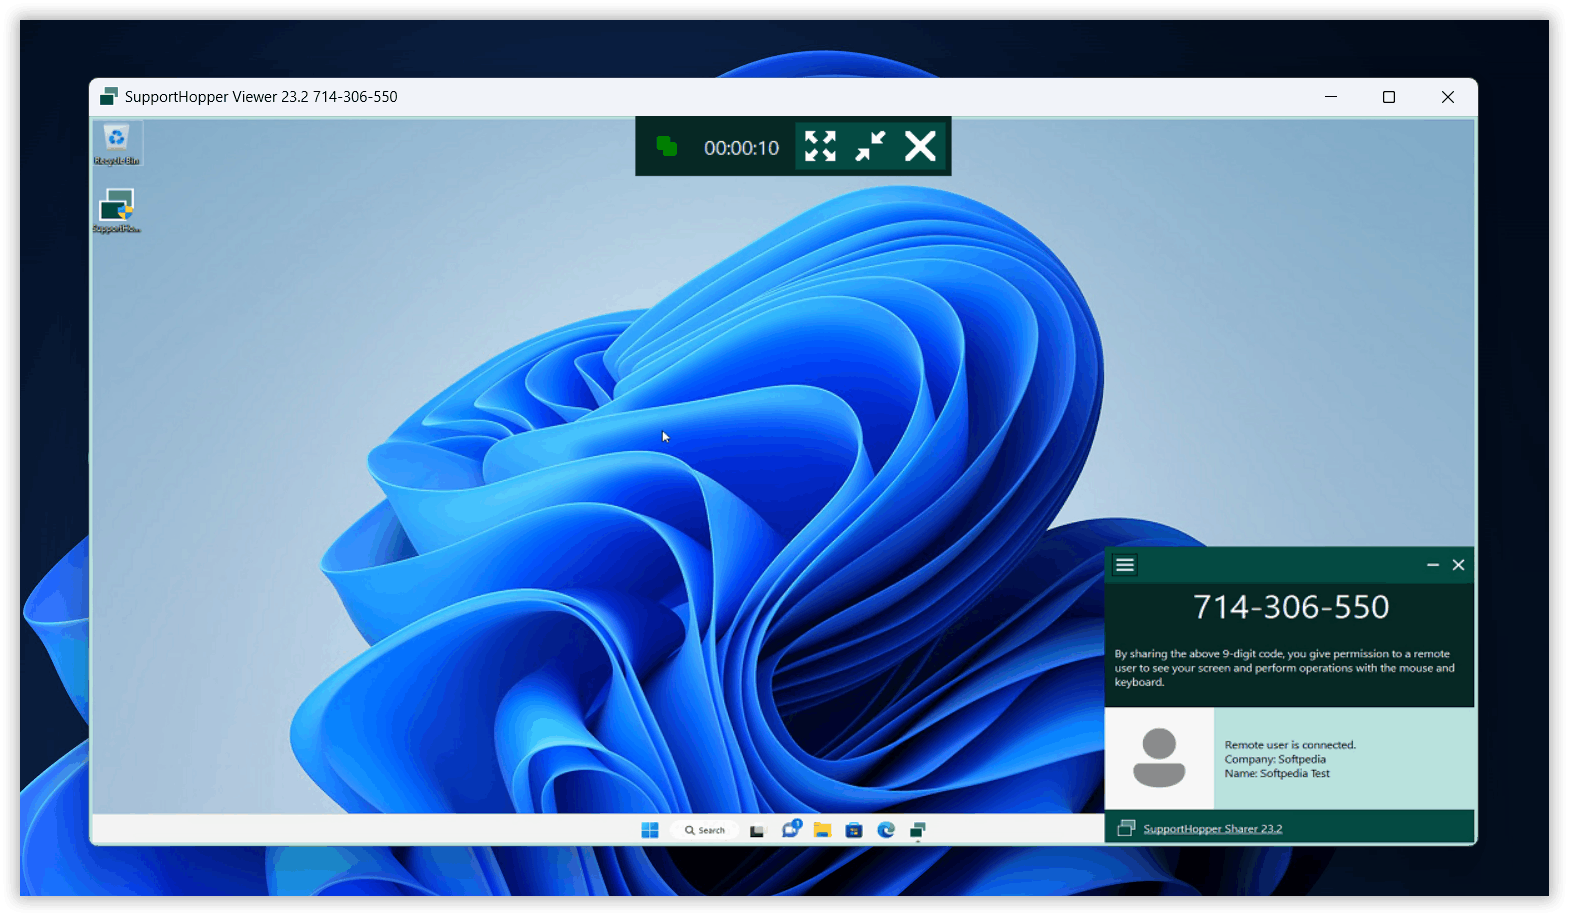Click the SupportHopper Viewer title bar app icon
This screenshot has width=1569, height=916.
[x=109, y=96]
